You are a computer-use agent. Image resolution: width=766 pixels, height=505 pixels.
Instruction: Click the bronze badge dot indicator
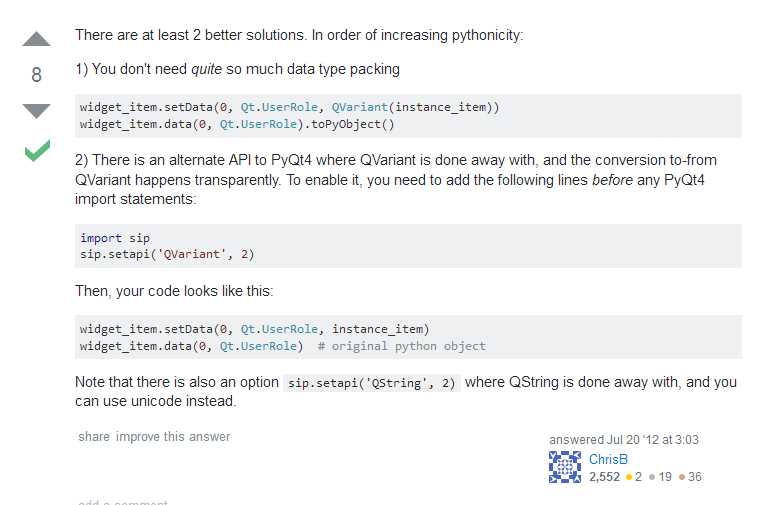681,477
